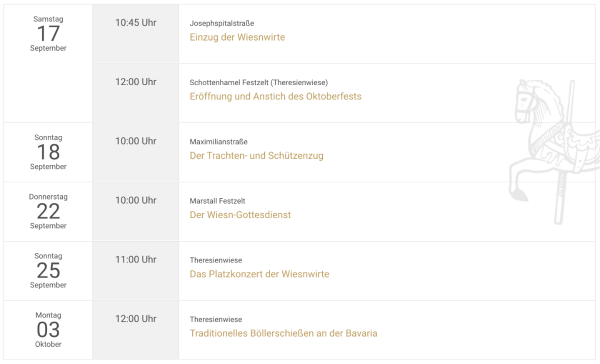Click the Josephspitalstraße location label
The width and height of the screenshot is (600, 364).
point(222,23)
